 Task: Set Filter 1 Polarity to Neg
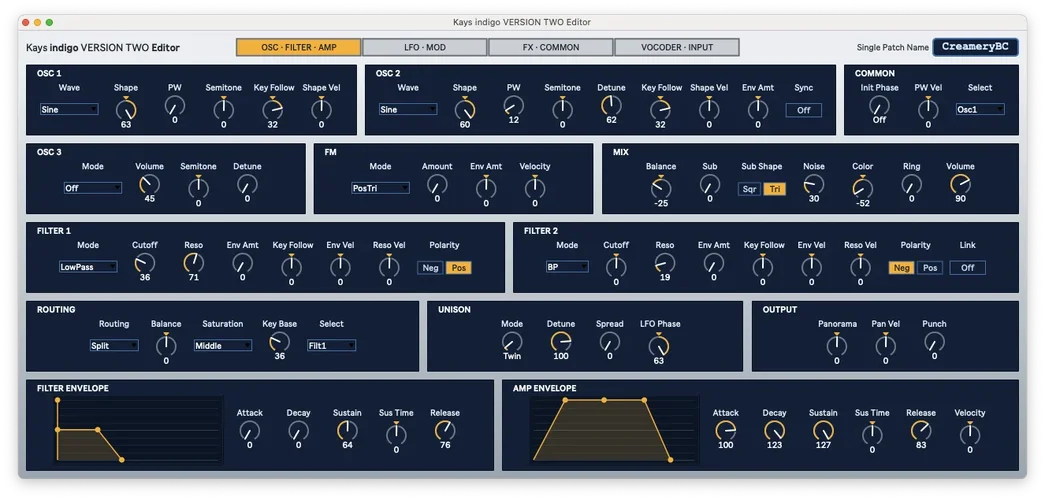pos(430,268)
